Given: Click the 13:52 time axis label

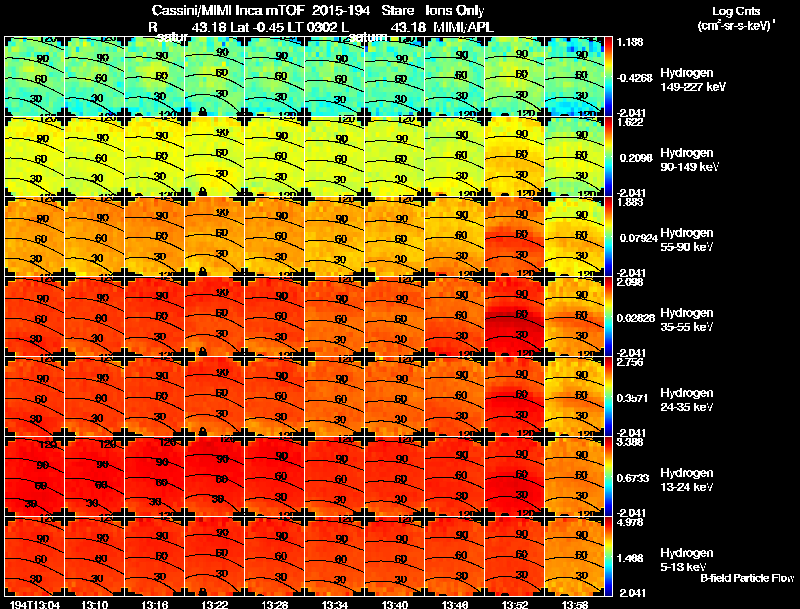Looking at the screenshot, I should pos(515,604).
